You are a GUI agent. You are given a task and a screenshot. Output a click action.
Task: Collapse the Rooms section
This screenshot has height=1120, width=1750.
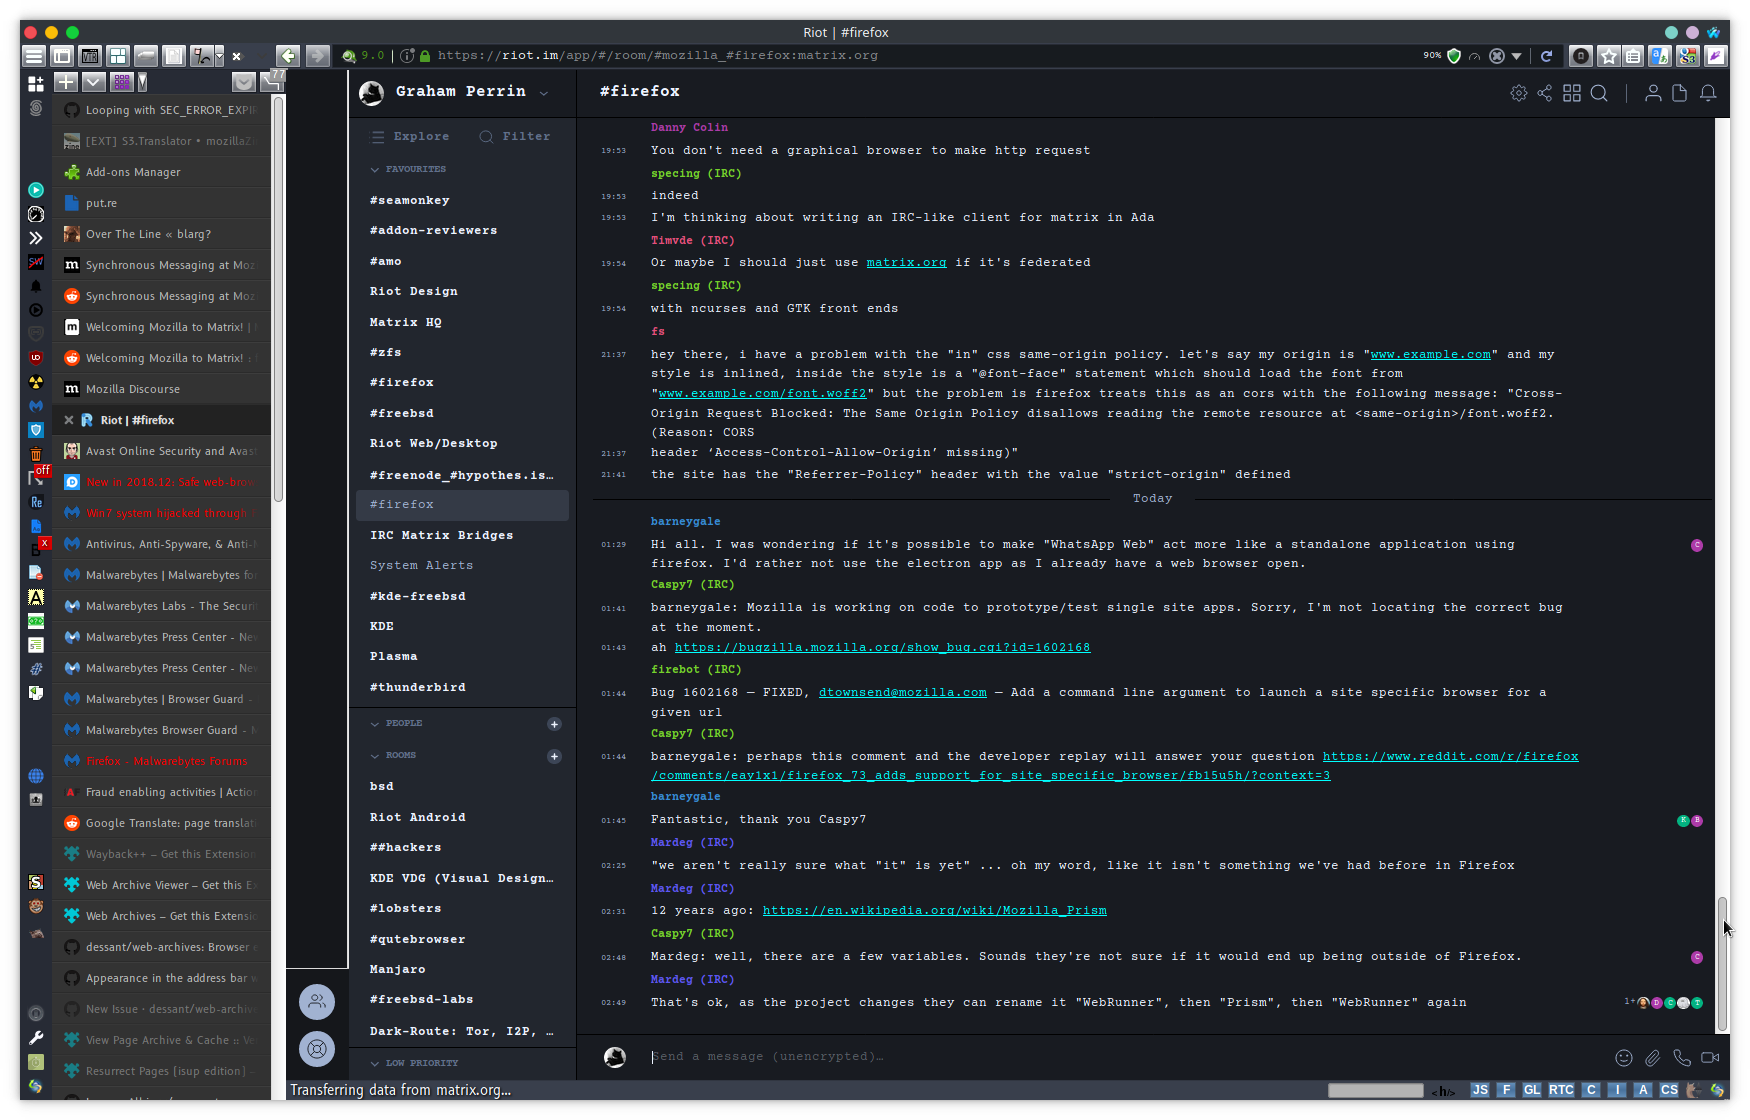394,756
